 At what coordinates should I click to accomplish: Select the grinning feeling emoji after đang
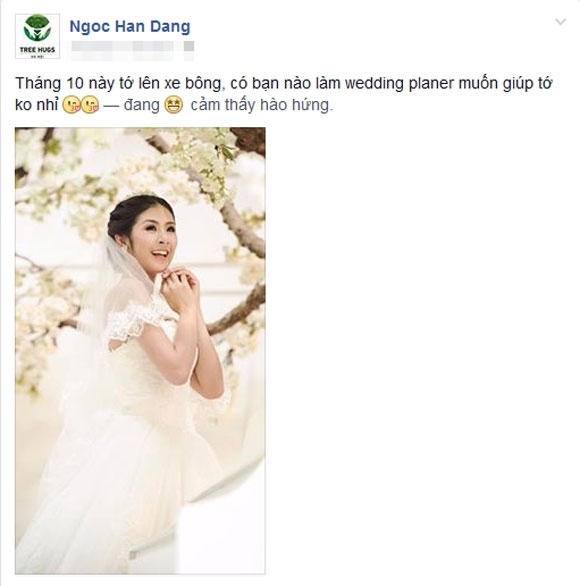(x=174, y=105)
